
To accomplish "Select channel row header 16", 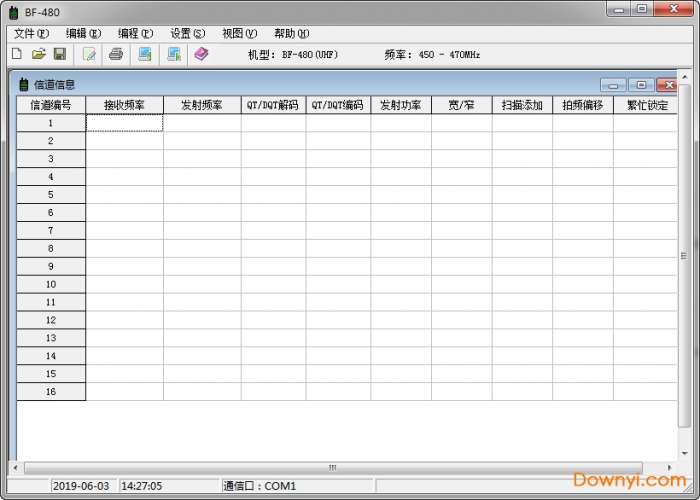I will click(x=51, y=392).
